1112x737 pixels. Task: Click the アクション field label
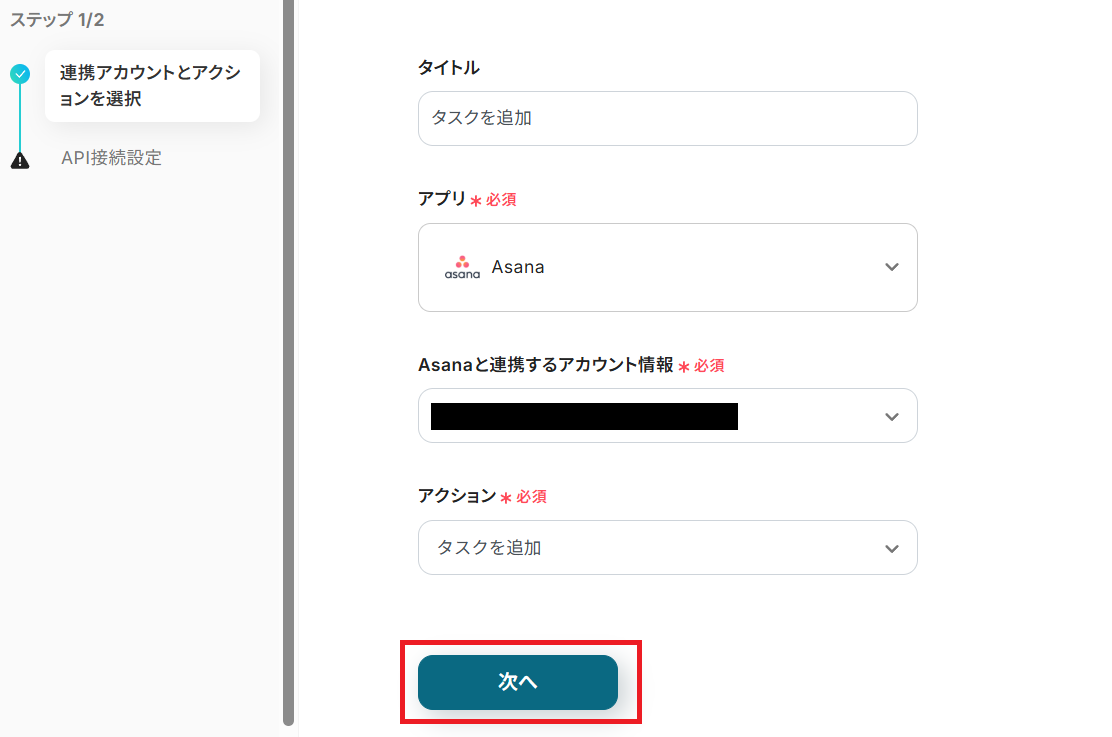[457, 496]
